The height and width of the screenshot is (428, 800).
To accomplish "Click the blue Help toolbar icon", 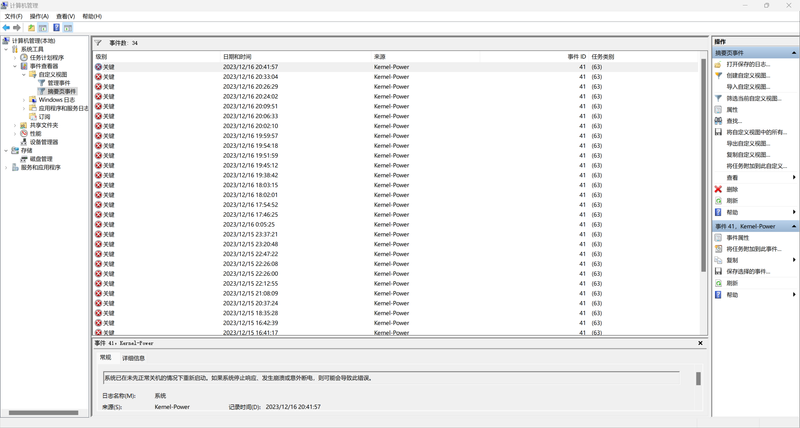I will [x=56, y=28].
